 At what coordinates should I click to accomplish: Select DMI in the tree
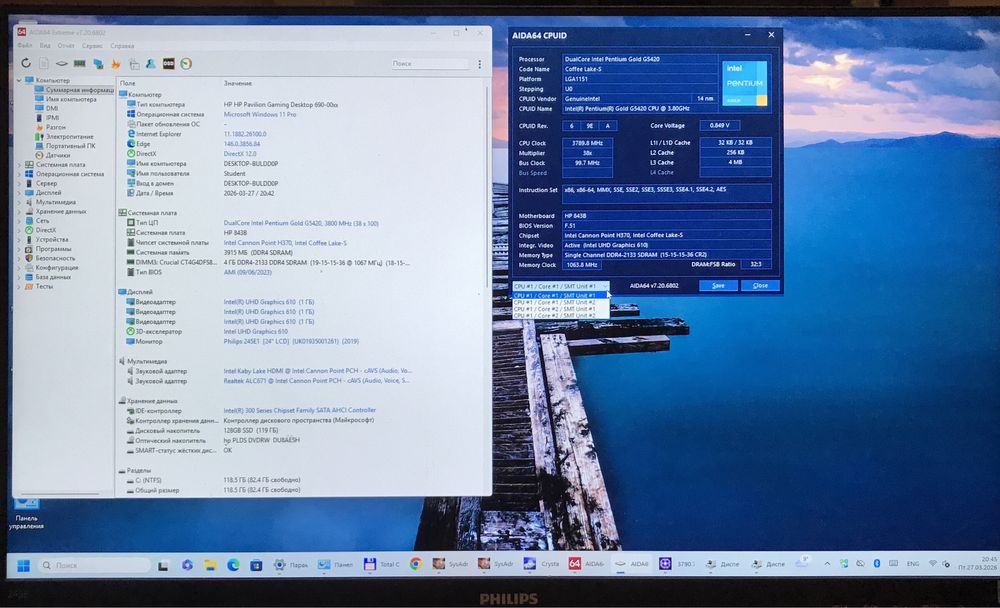pyautogui.click(x=52, y=108)
